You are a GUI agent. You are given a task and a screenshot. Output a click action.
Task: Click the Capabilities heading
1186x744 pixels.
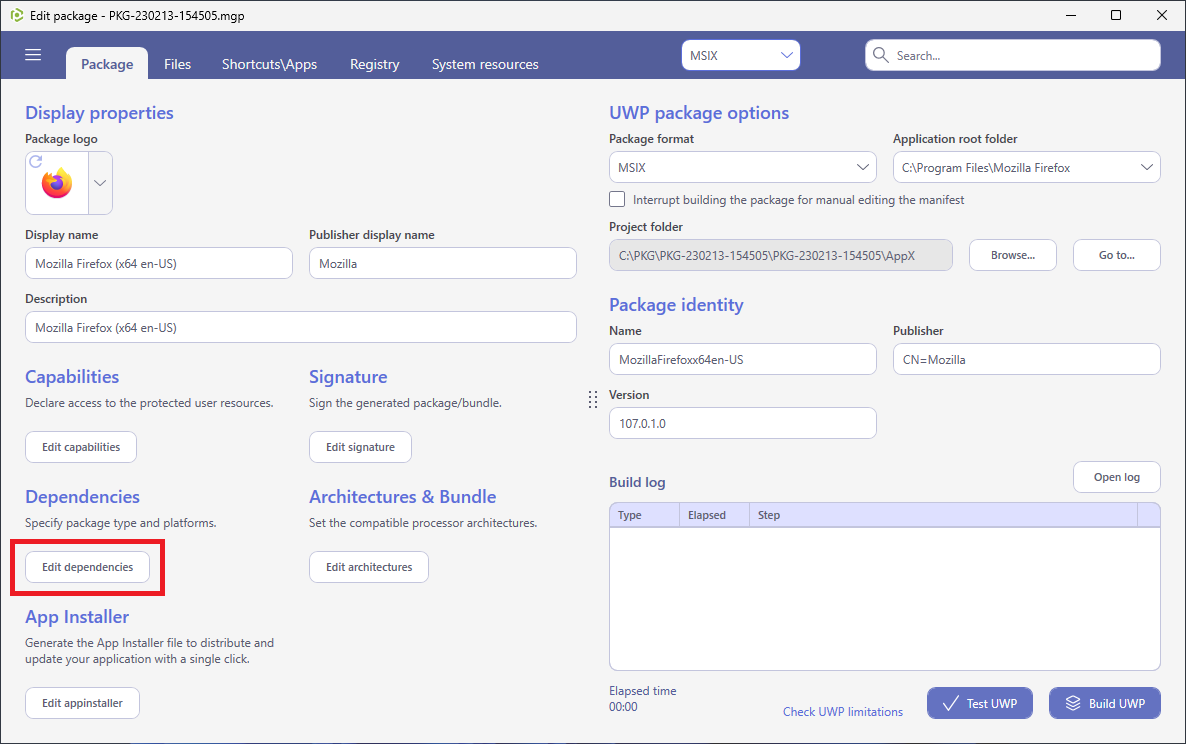pos(72,377)
